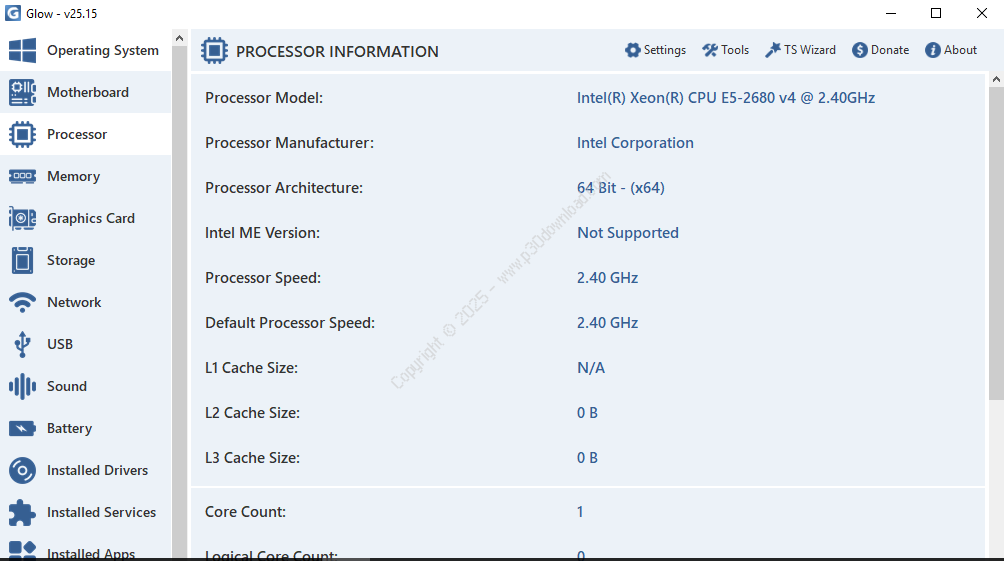Click the Installed Services puzzle icon
The image size is (1004, 561).
22,513
